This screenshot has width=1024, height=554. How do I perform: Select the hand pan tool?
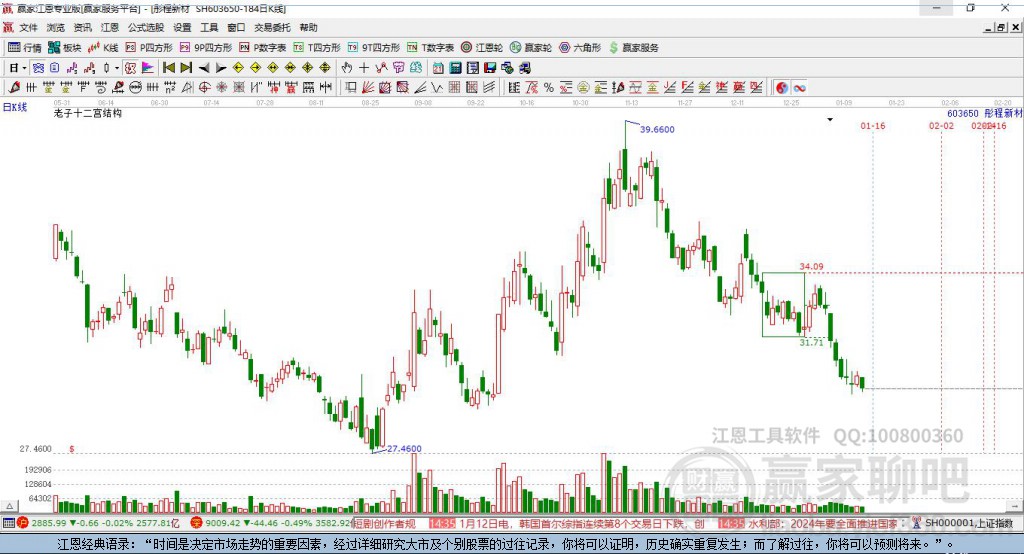tap(347, 68)
